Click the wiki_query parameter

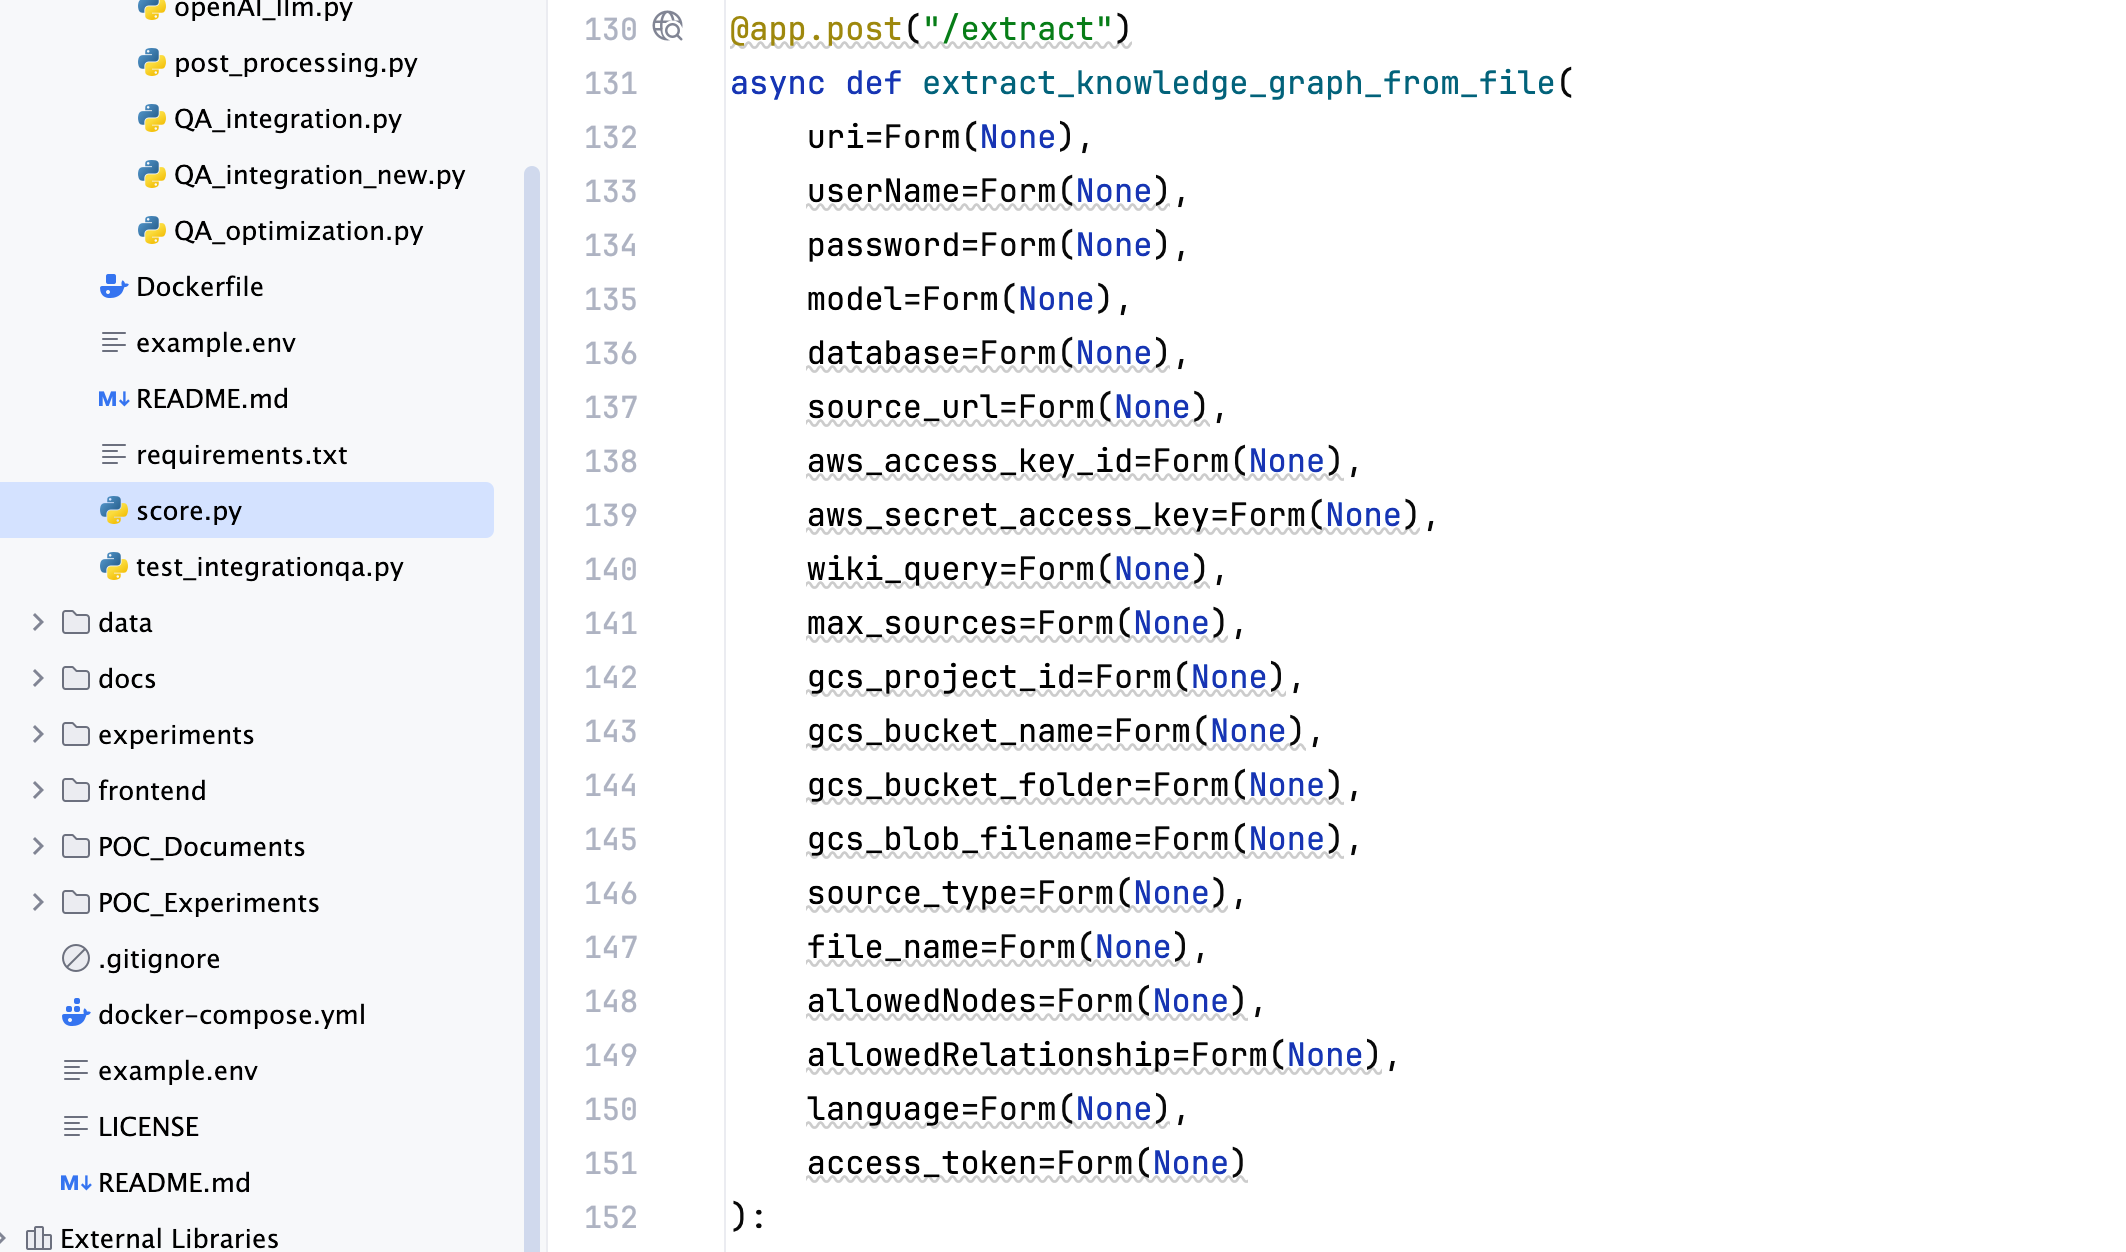pyautogui.click(x=903, y=569)
